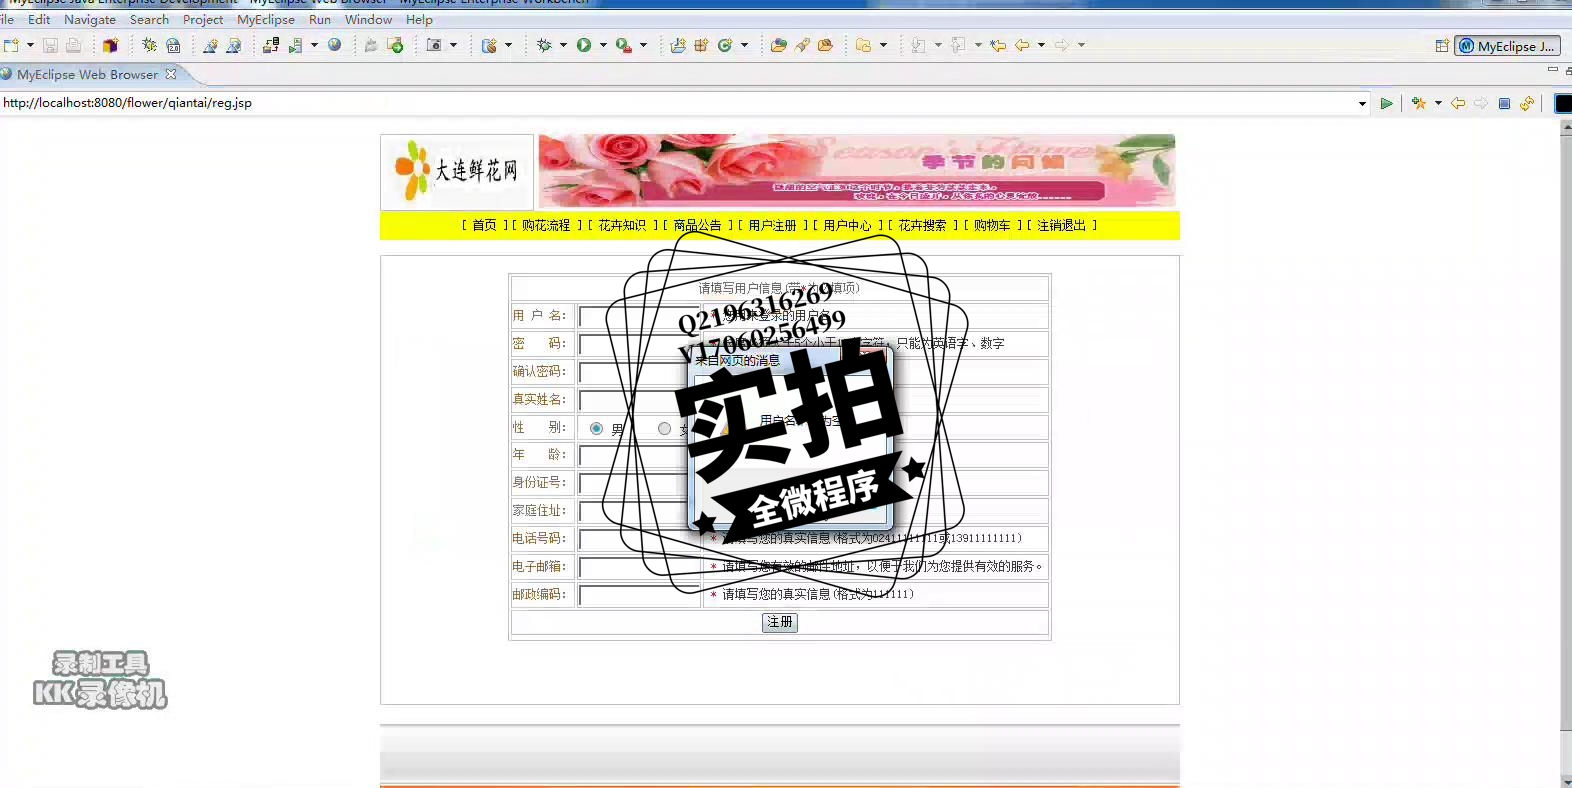Open the Edit menu

39,19
